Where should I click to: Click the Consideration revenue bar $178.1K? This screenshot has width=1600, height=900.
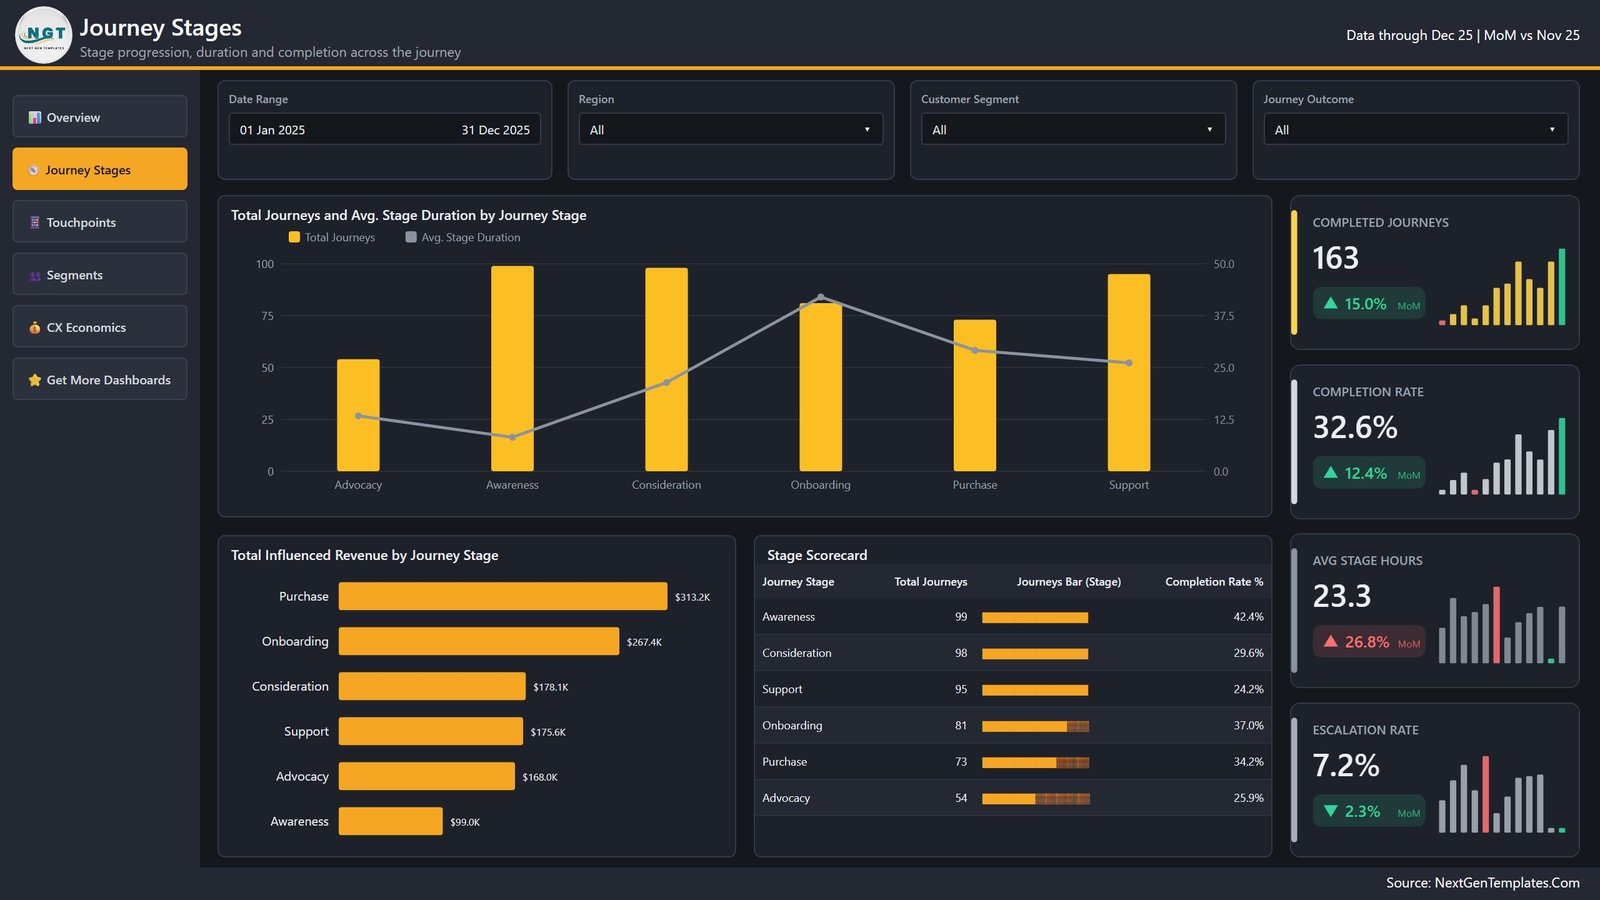tap(432, 686)
